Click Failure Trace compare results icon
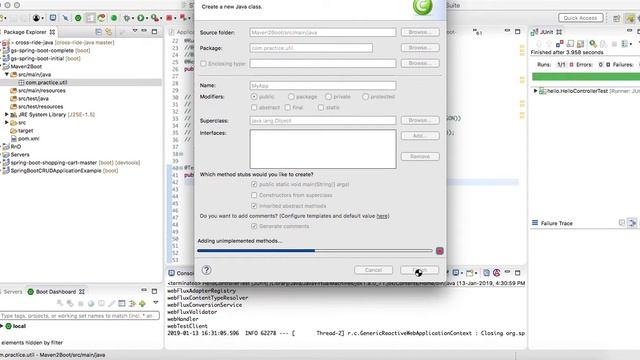Viewport: 640px width, 360px height. (x=622, y=223)
